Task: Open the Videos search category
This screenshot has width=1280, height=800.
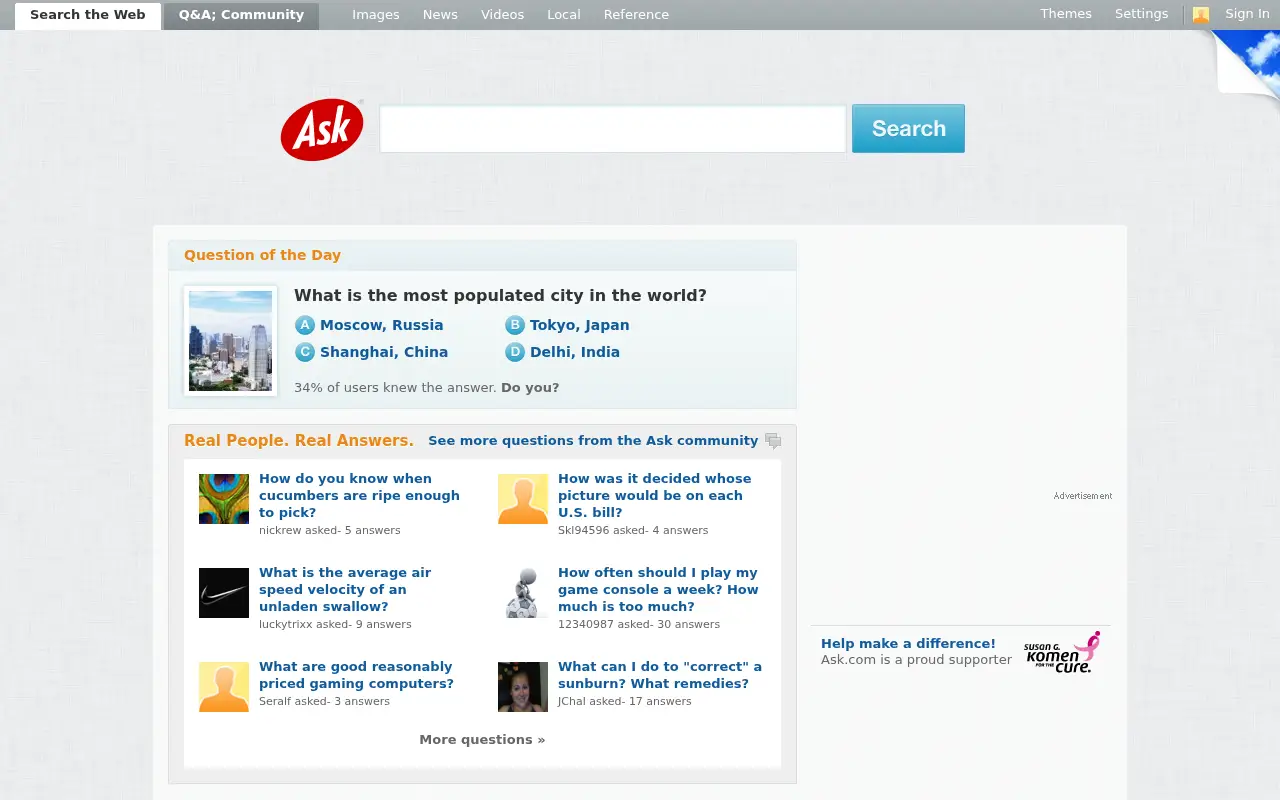Action: (502, 15)
